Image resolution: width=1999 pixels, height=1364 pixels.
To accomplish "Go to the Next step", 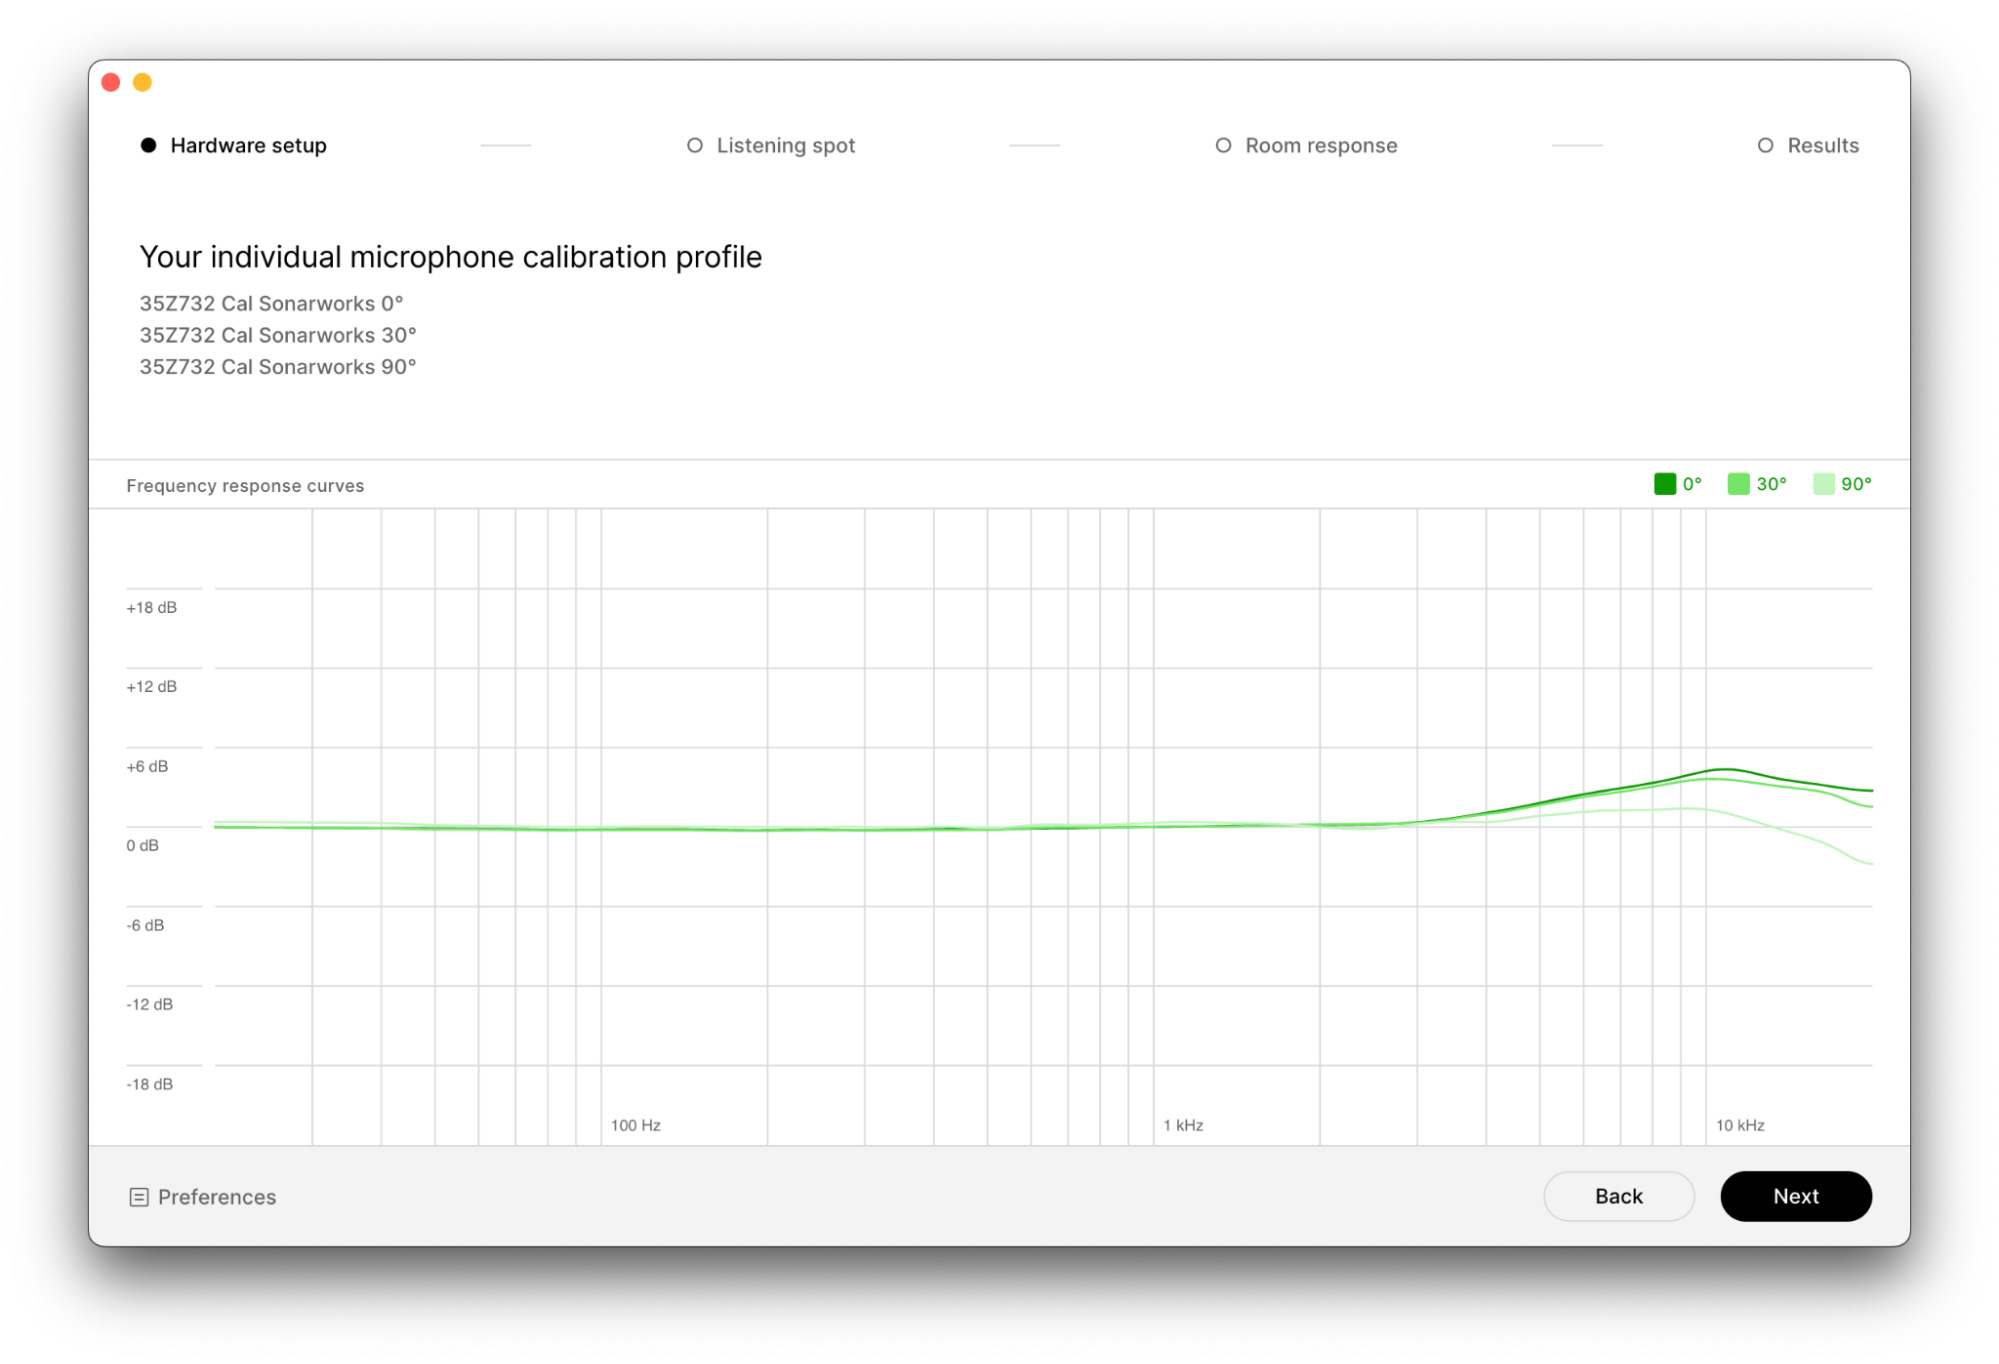I will (x=1795, y=1196).
